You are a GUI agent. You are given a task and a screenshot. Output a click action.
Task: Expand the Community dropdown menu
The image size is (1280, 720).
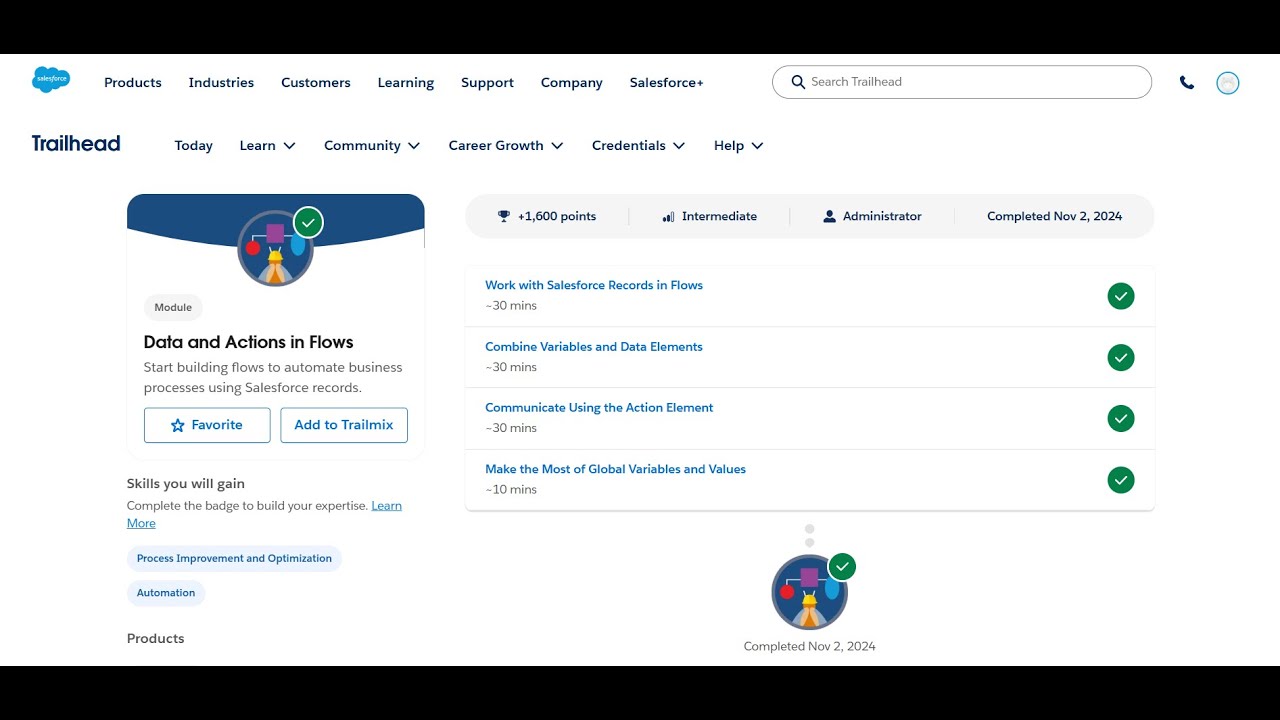372,146
